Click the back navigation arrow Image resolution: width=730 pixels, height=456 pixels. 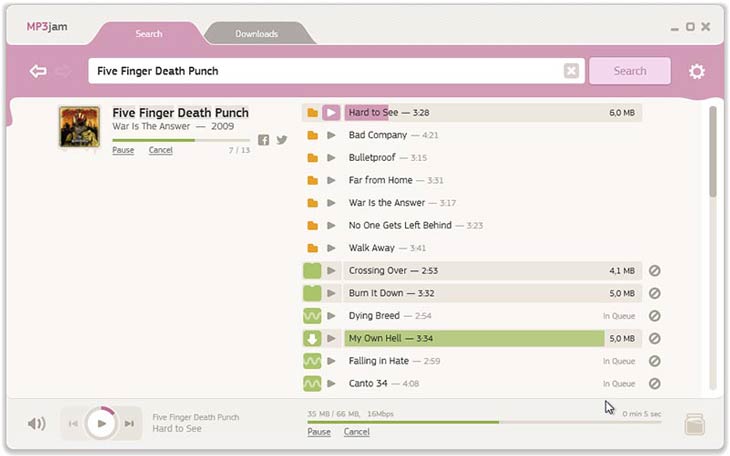pyautogui.click(x=38, y=71)
